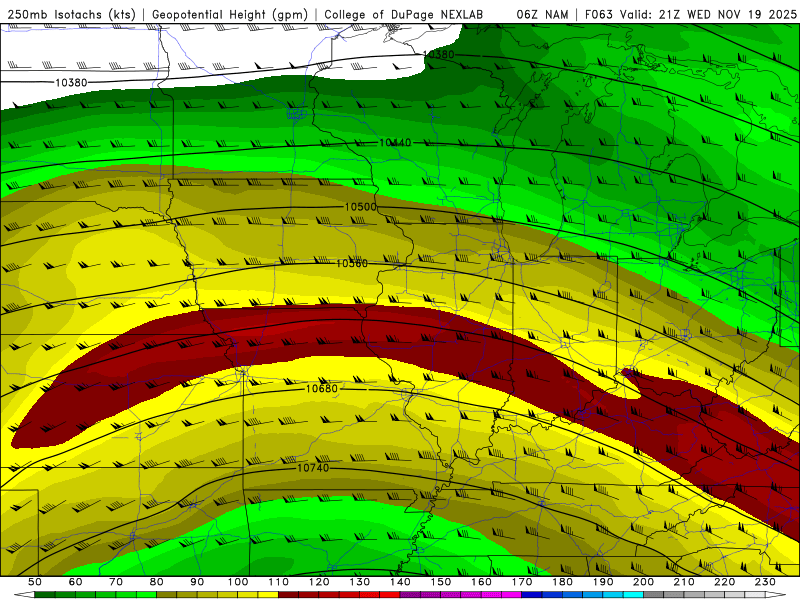This screenshot has width=800, height=600.
Task: Click the 90 value on the color scale
Action: point(197,582)
